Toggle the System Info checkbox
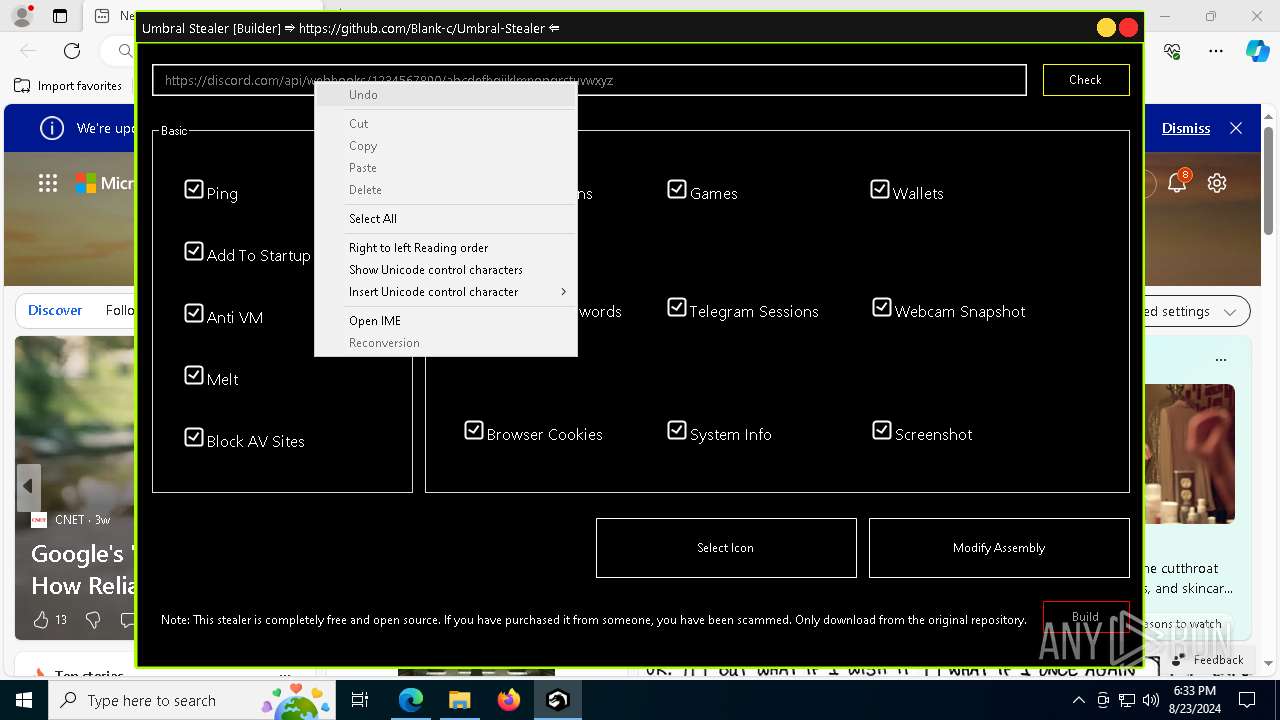This screenshot has height=720, width=1280. point(677,430)
